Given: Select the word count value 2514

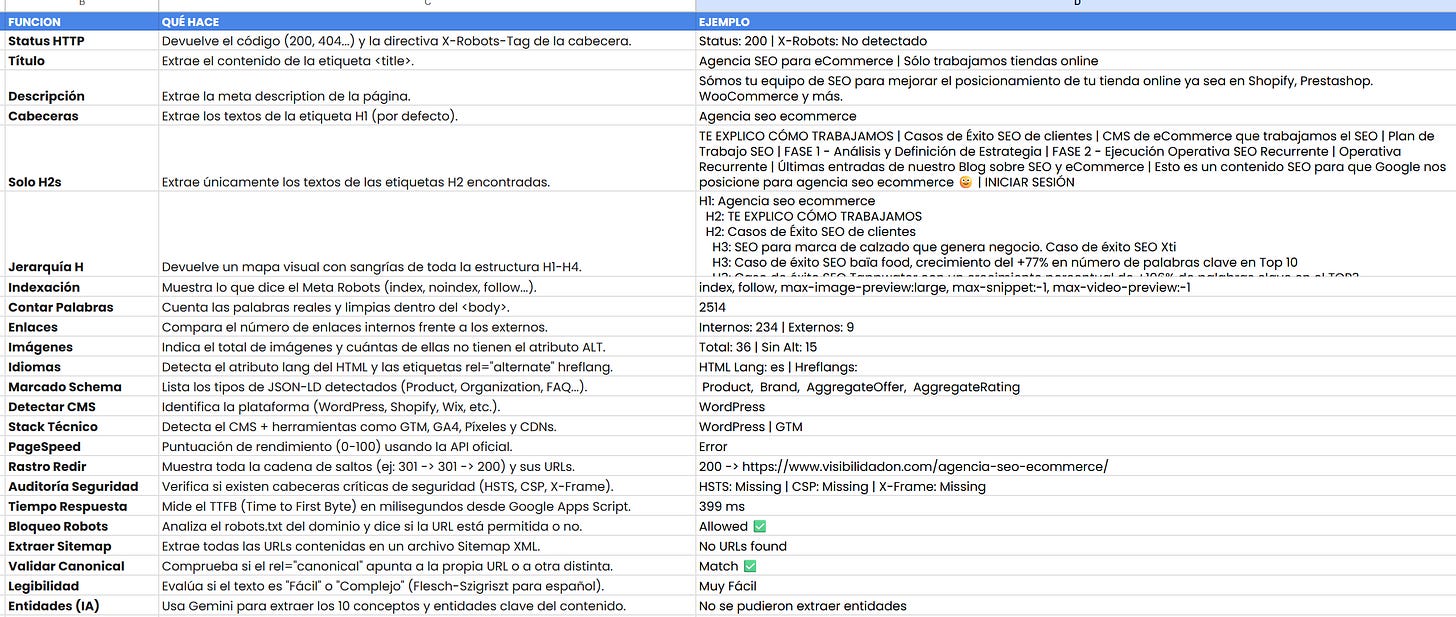Looking at the screenshot, I should pos(1075,307).
